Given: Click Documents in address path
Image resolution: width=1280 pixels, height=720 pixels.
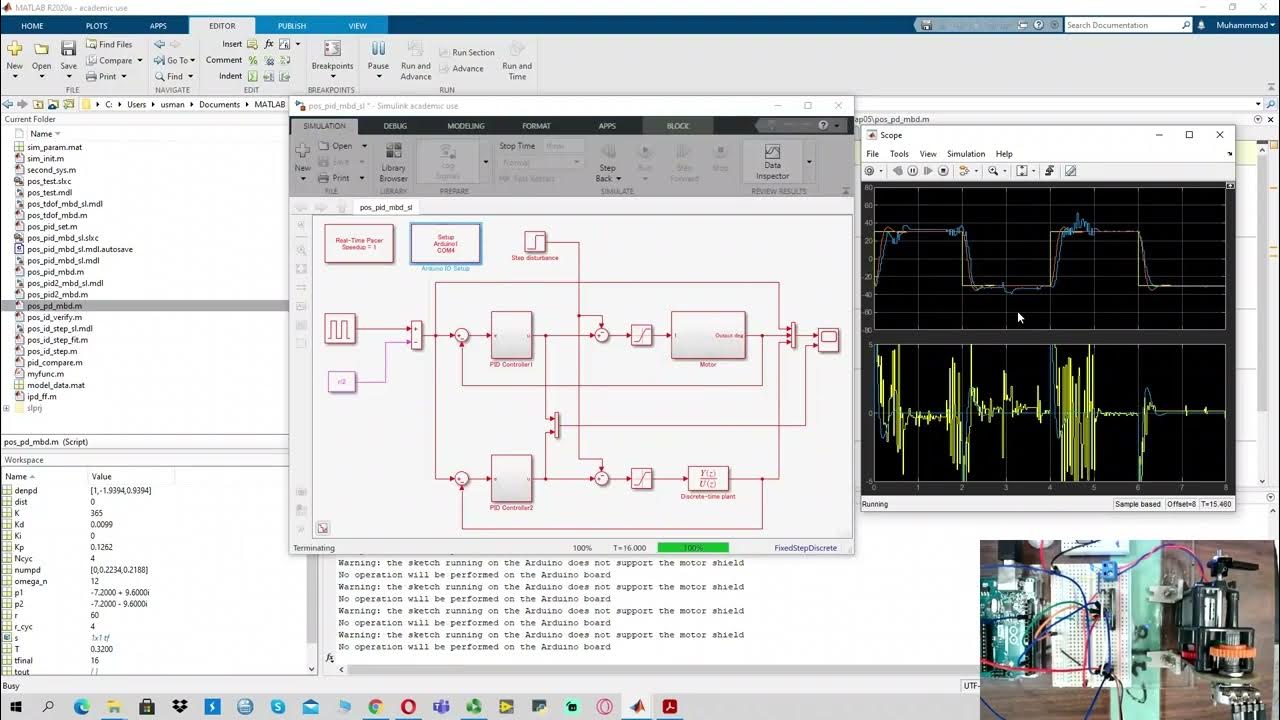Looking at the screenshot, I should click(219, 104).
